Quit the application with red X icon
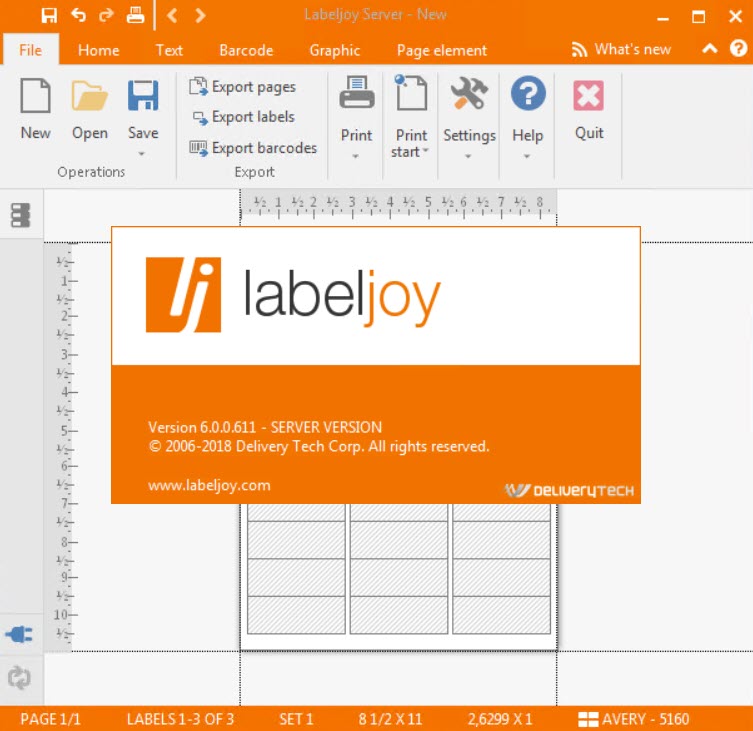 pos(588,96)
